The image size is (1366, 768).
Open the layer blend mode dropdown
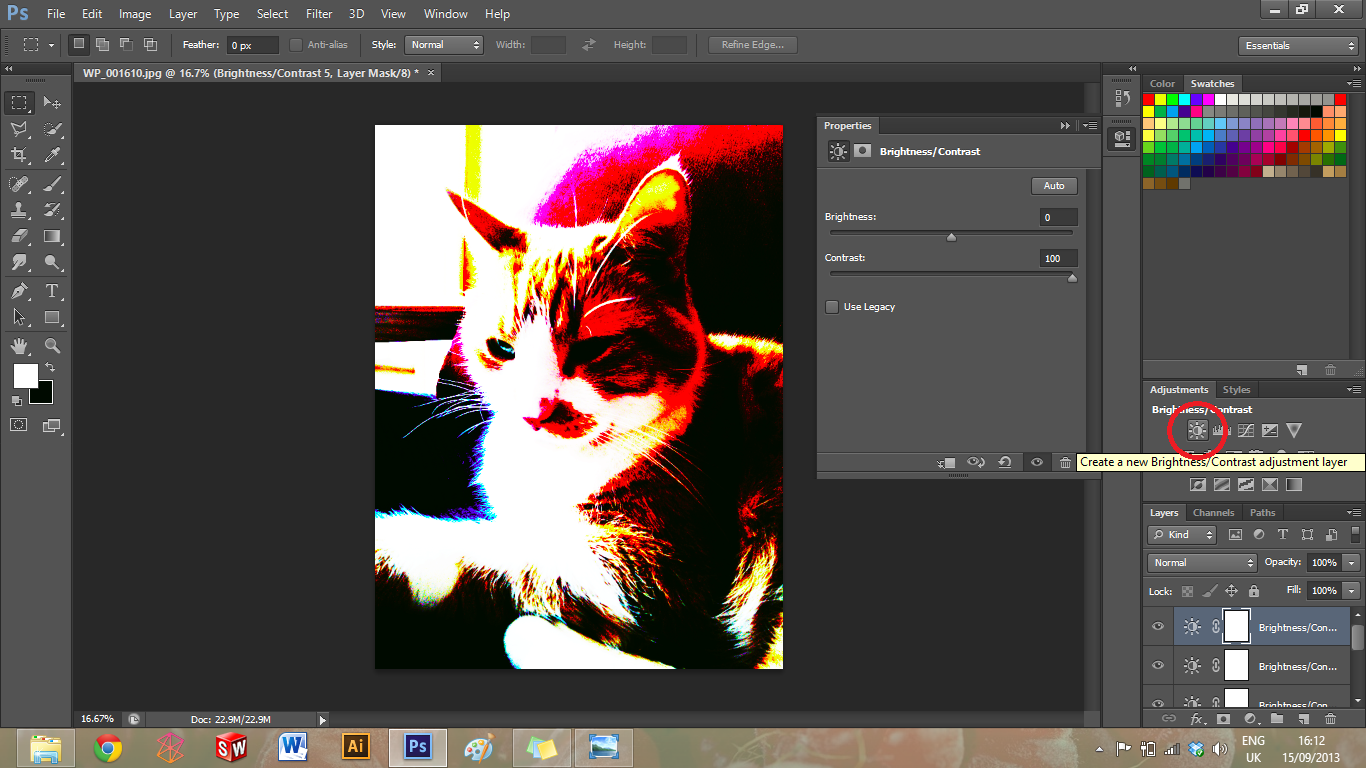tap(1202, 563)
